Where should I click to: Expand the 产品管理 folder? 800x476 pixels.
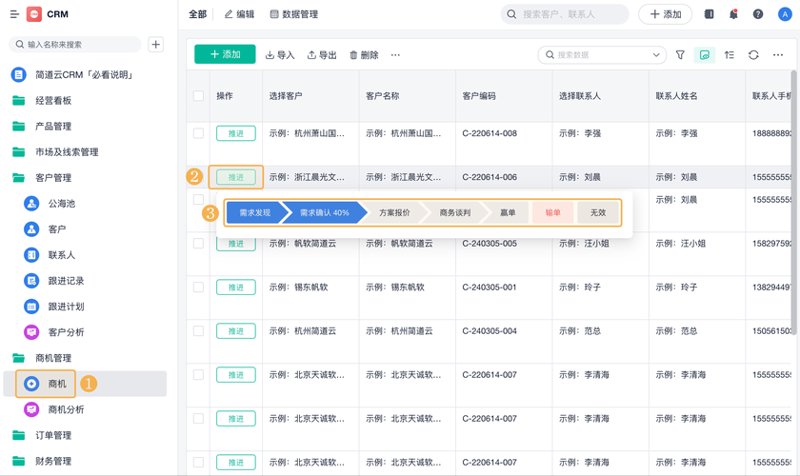[53, 126]
